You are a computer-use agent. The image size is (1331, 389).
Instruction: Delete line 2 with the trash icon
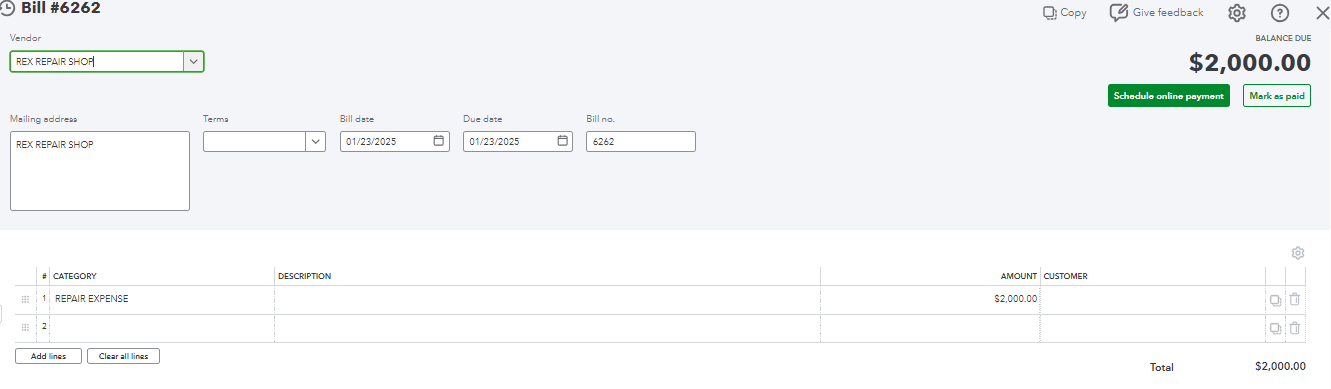tap(1294, 328)
